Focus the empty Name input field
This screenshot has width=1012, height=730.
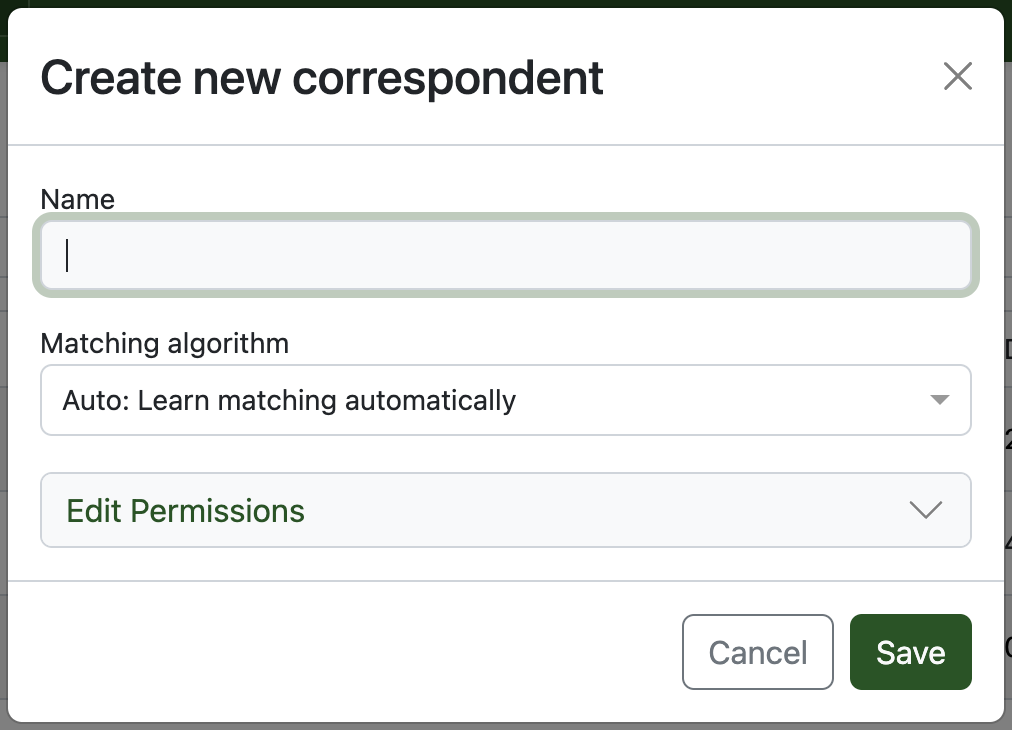pos(505,256)
